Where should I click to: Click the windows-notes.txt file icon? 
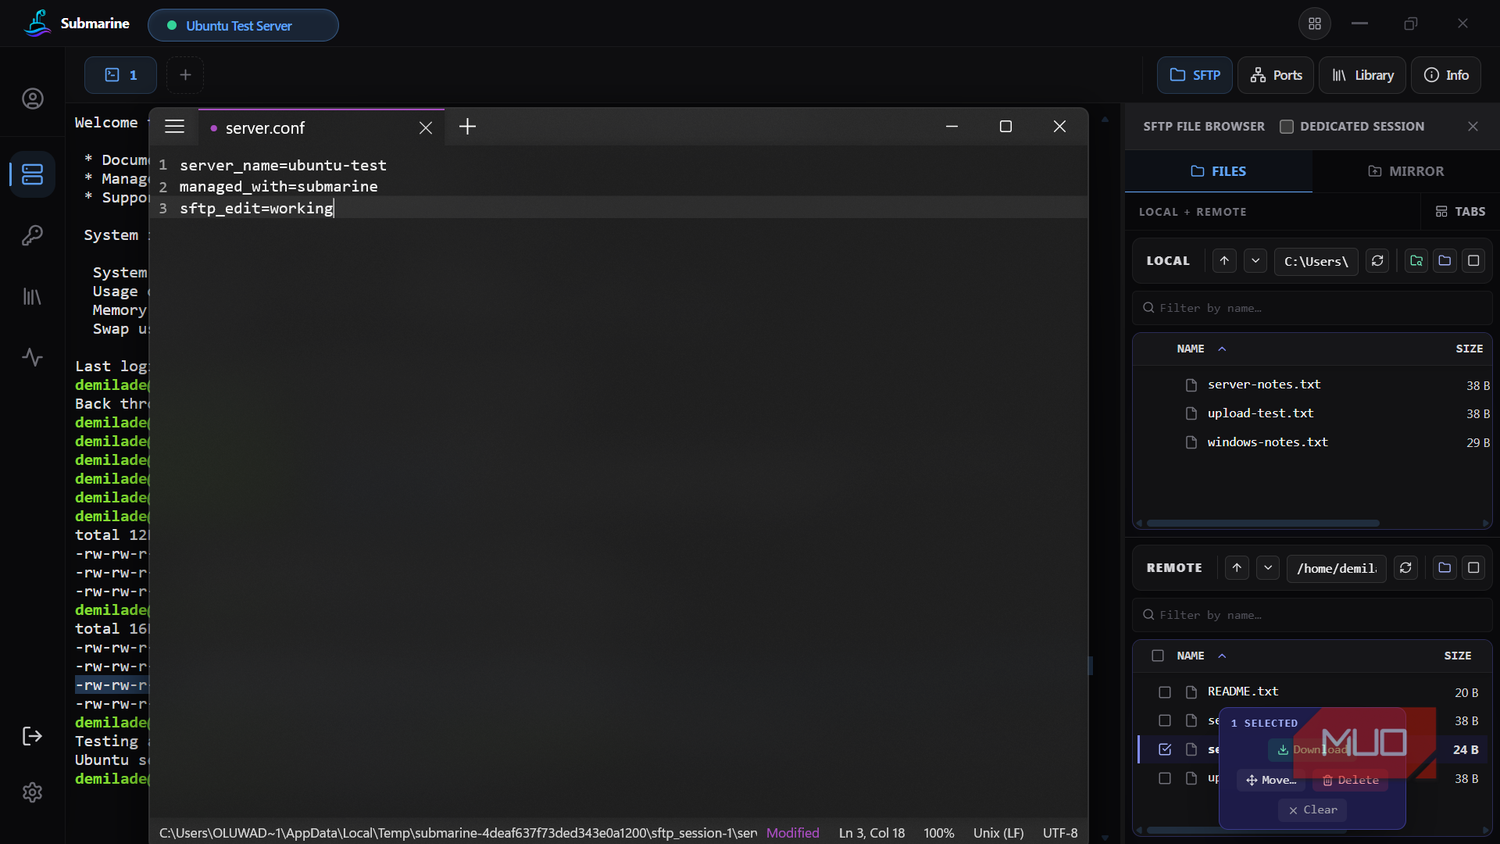(x=1191, y=442)
